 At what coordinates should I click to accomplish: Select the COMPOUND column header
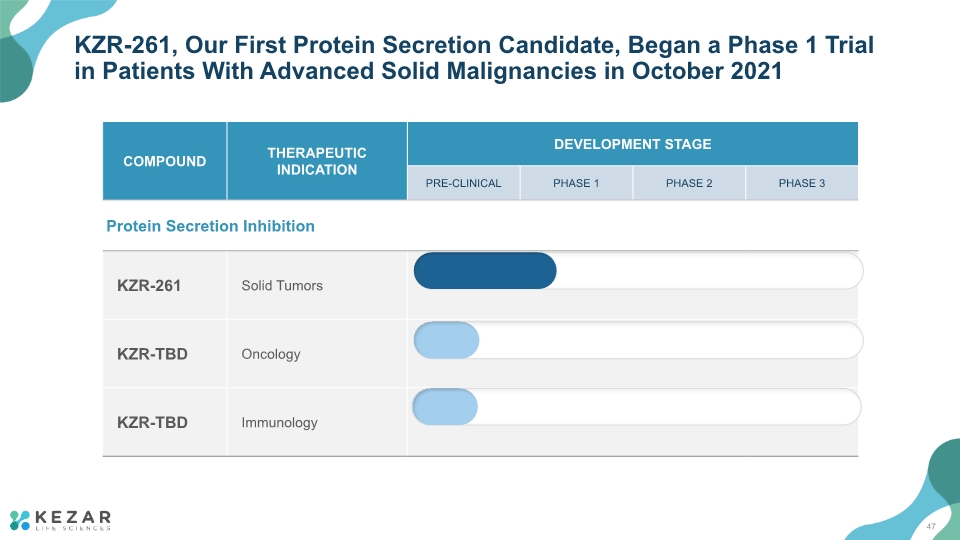pos(165,161)
